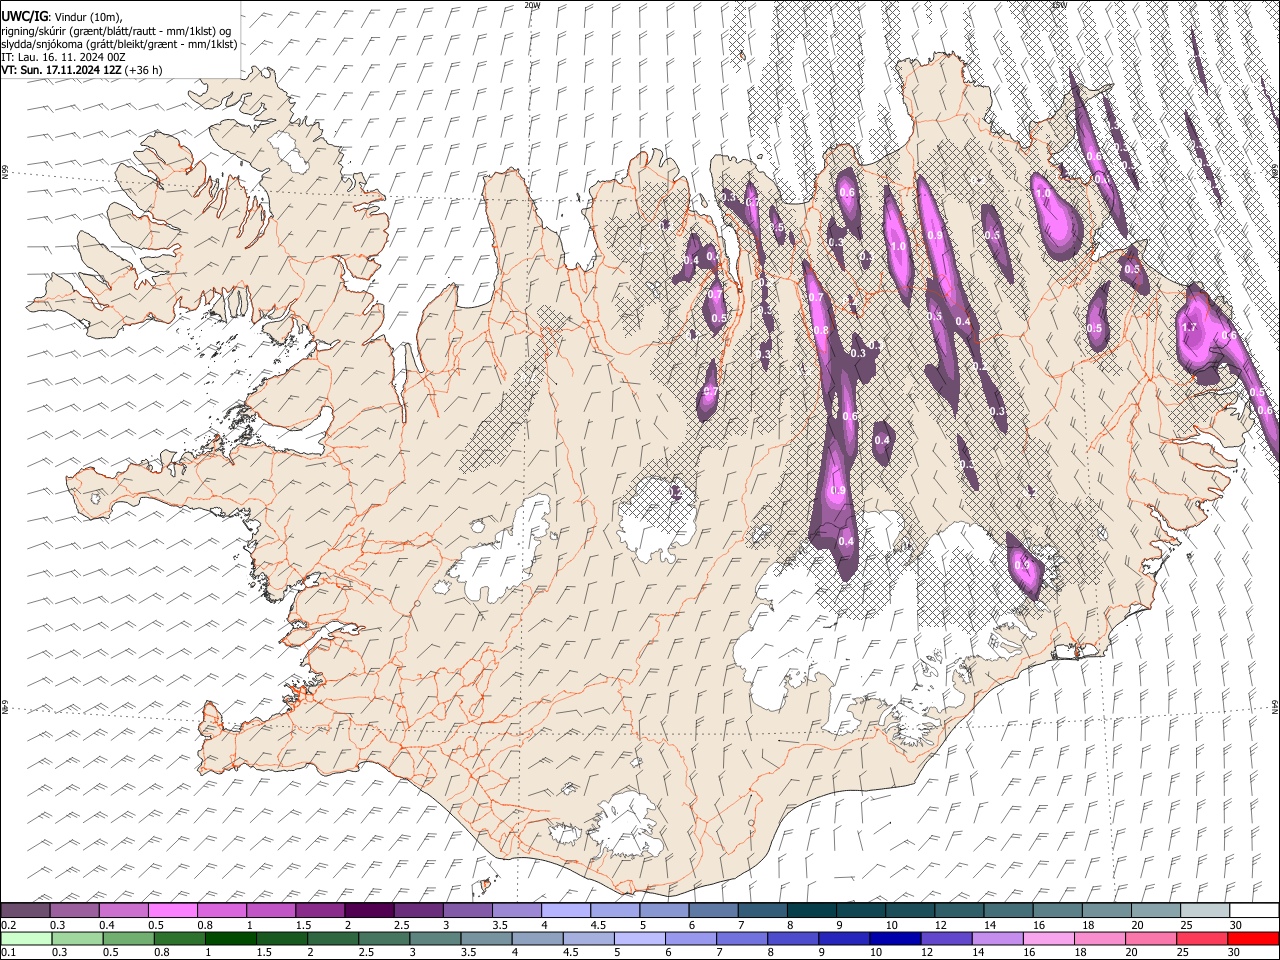Select navy blue lower swatch between 10 and 12

[x=896, y=938]
